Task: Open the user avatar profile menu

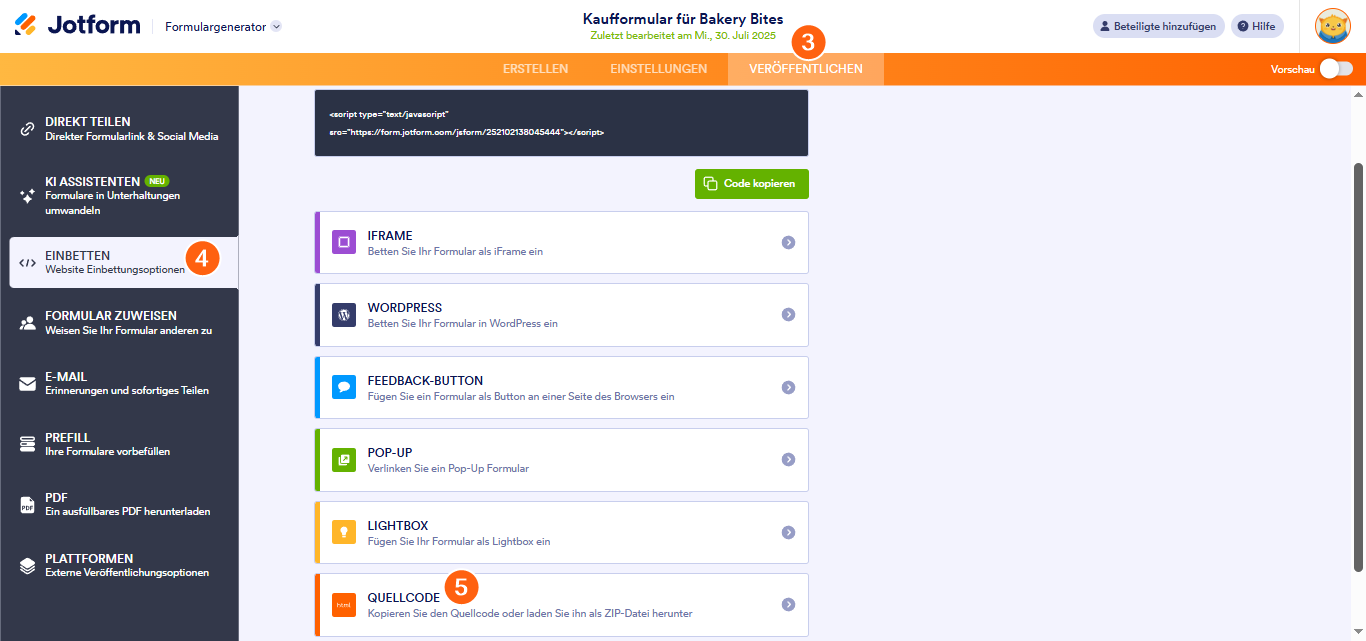Action: click(x=1332, y=26)
